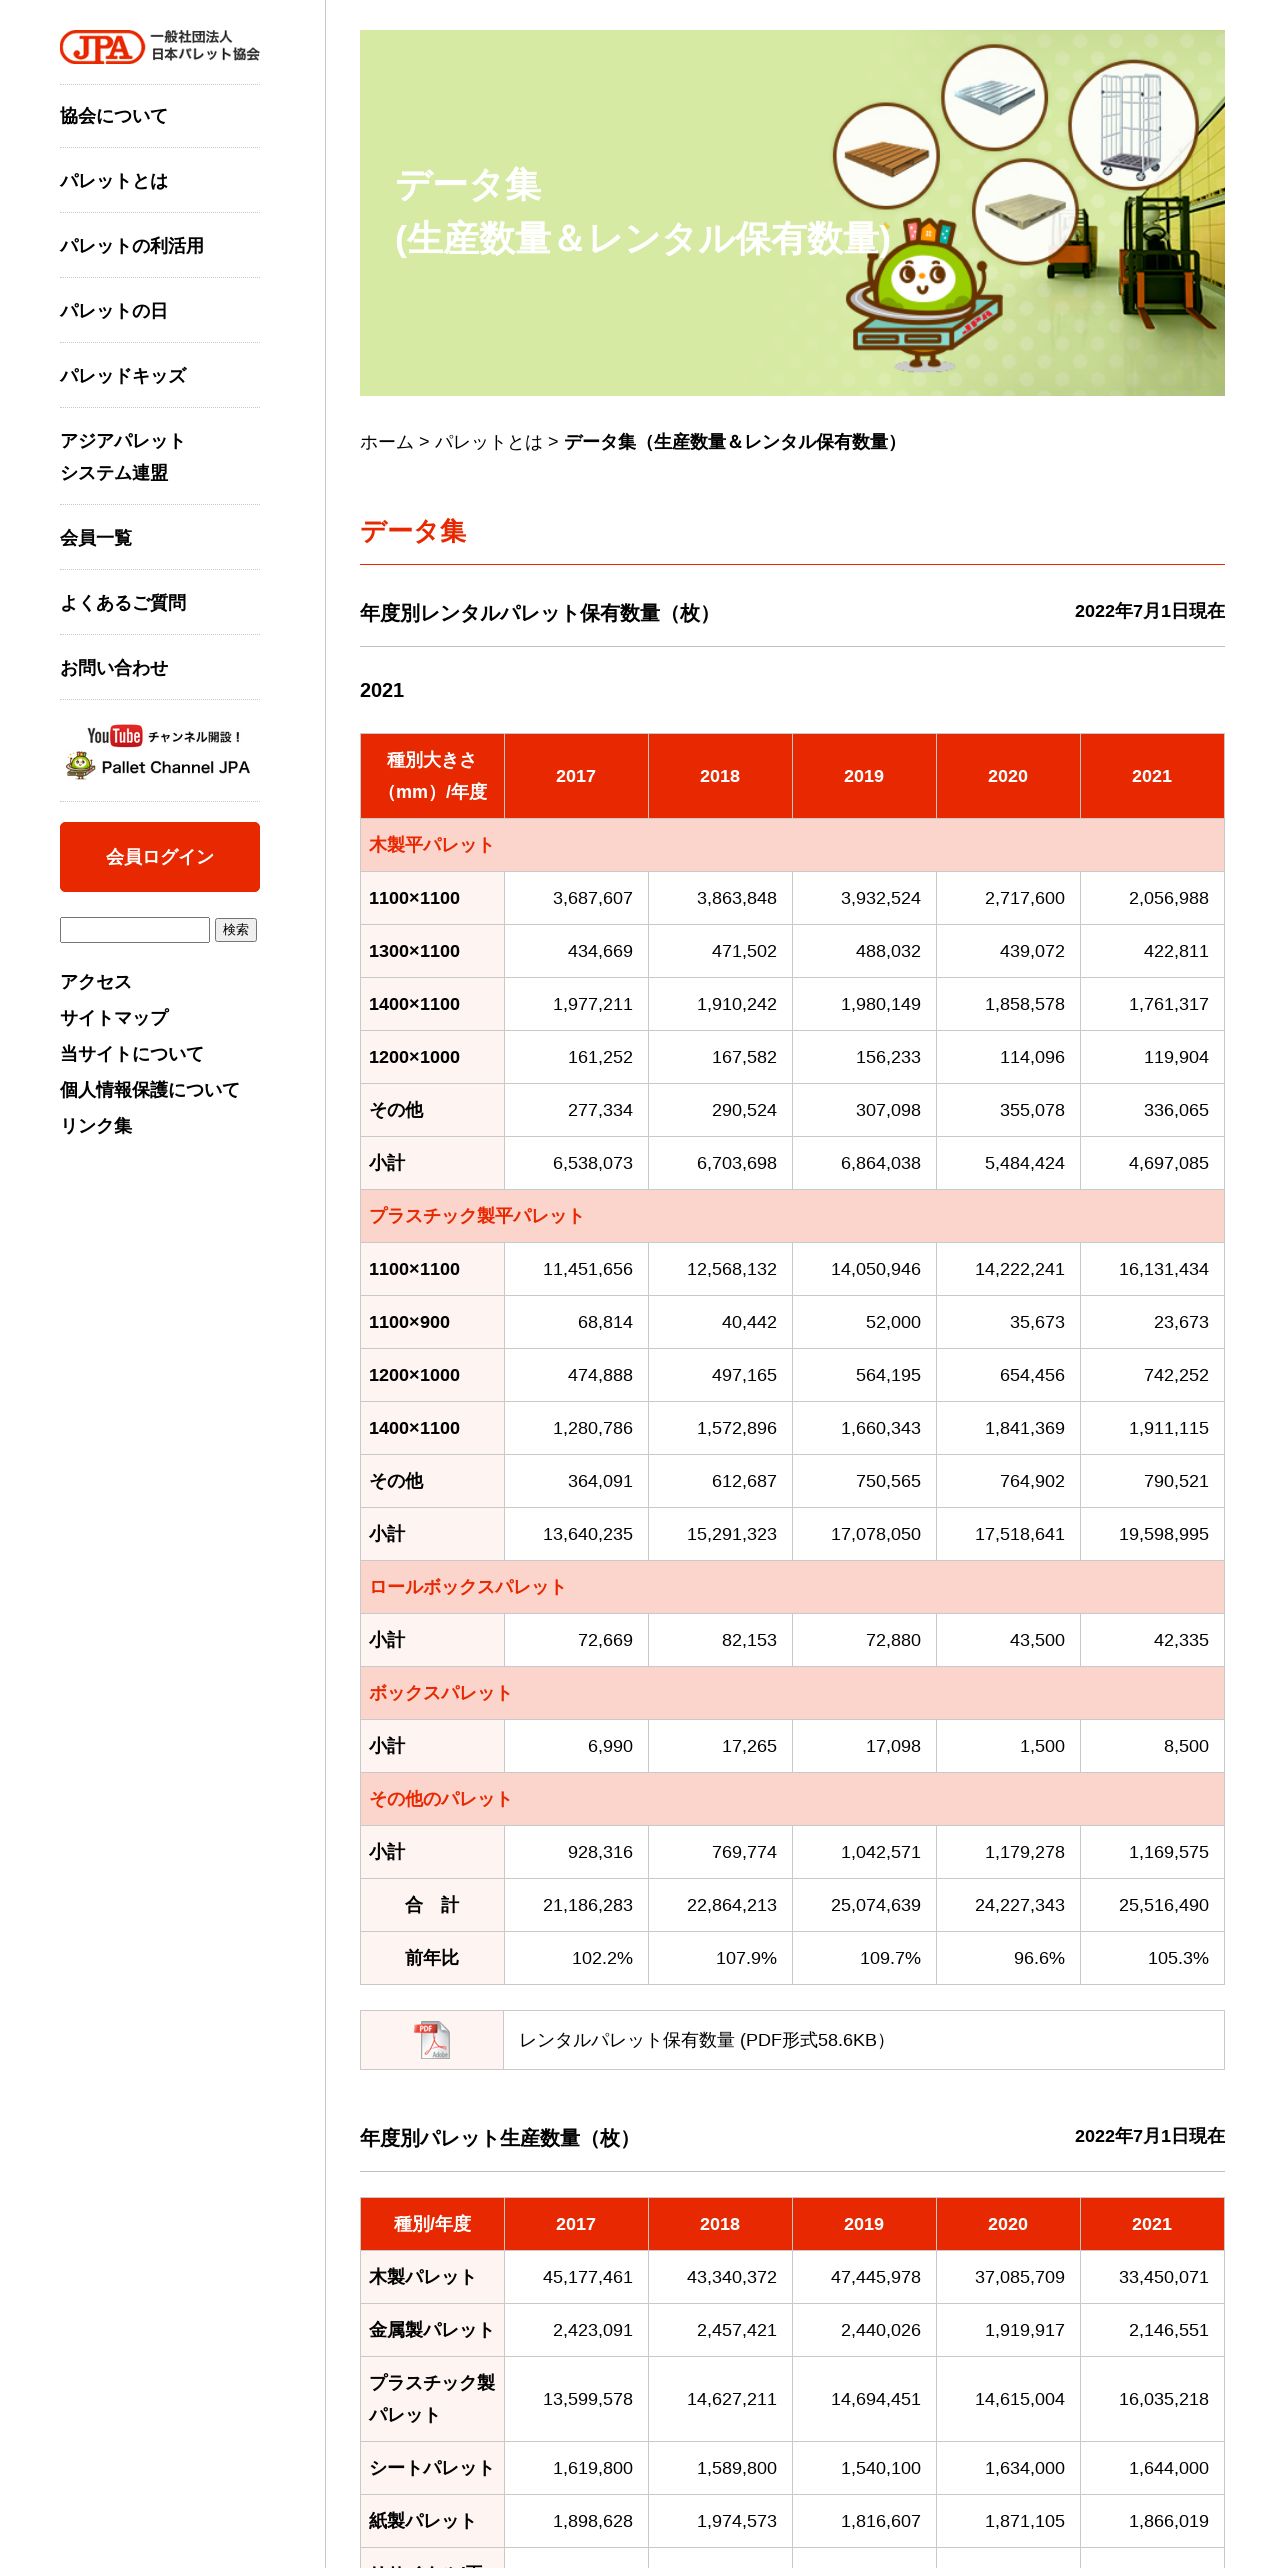Click the 木製平パレット section row

(792, 845)
